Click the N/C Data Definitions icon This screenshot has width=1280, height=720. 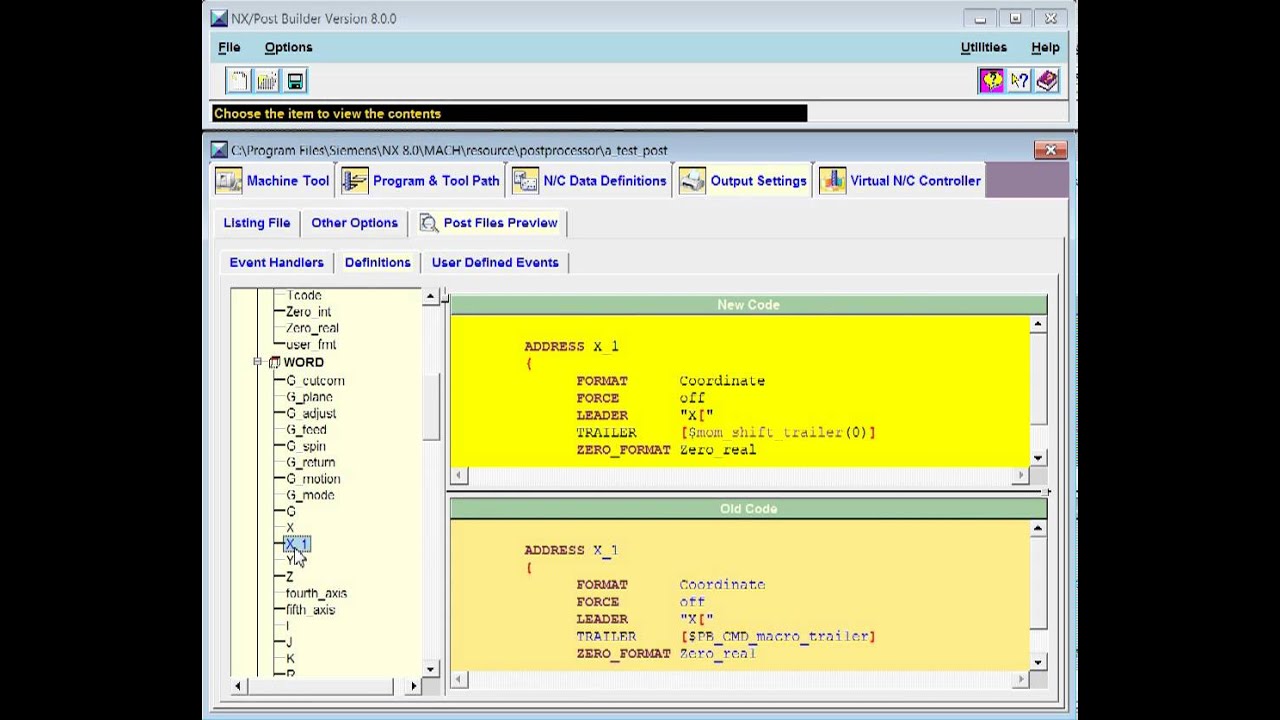tap(526, 181)
